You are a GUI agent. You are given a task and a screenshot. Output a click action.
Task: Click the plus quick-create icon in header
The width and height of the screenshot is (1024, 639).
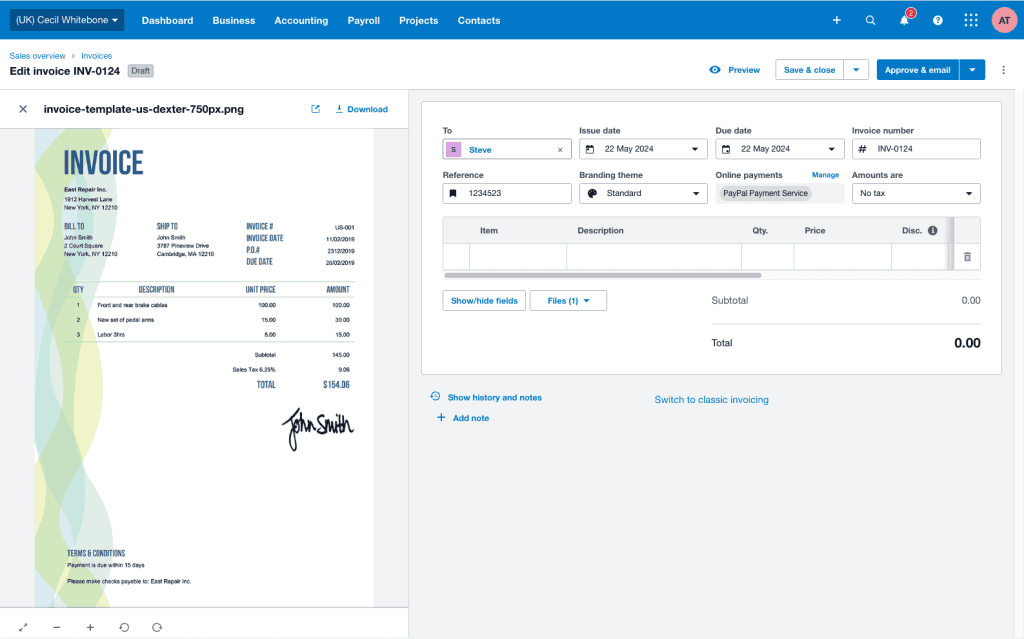tap(836, 20)
